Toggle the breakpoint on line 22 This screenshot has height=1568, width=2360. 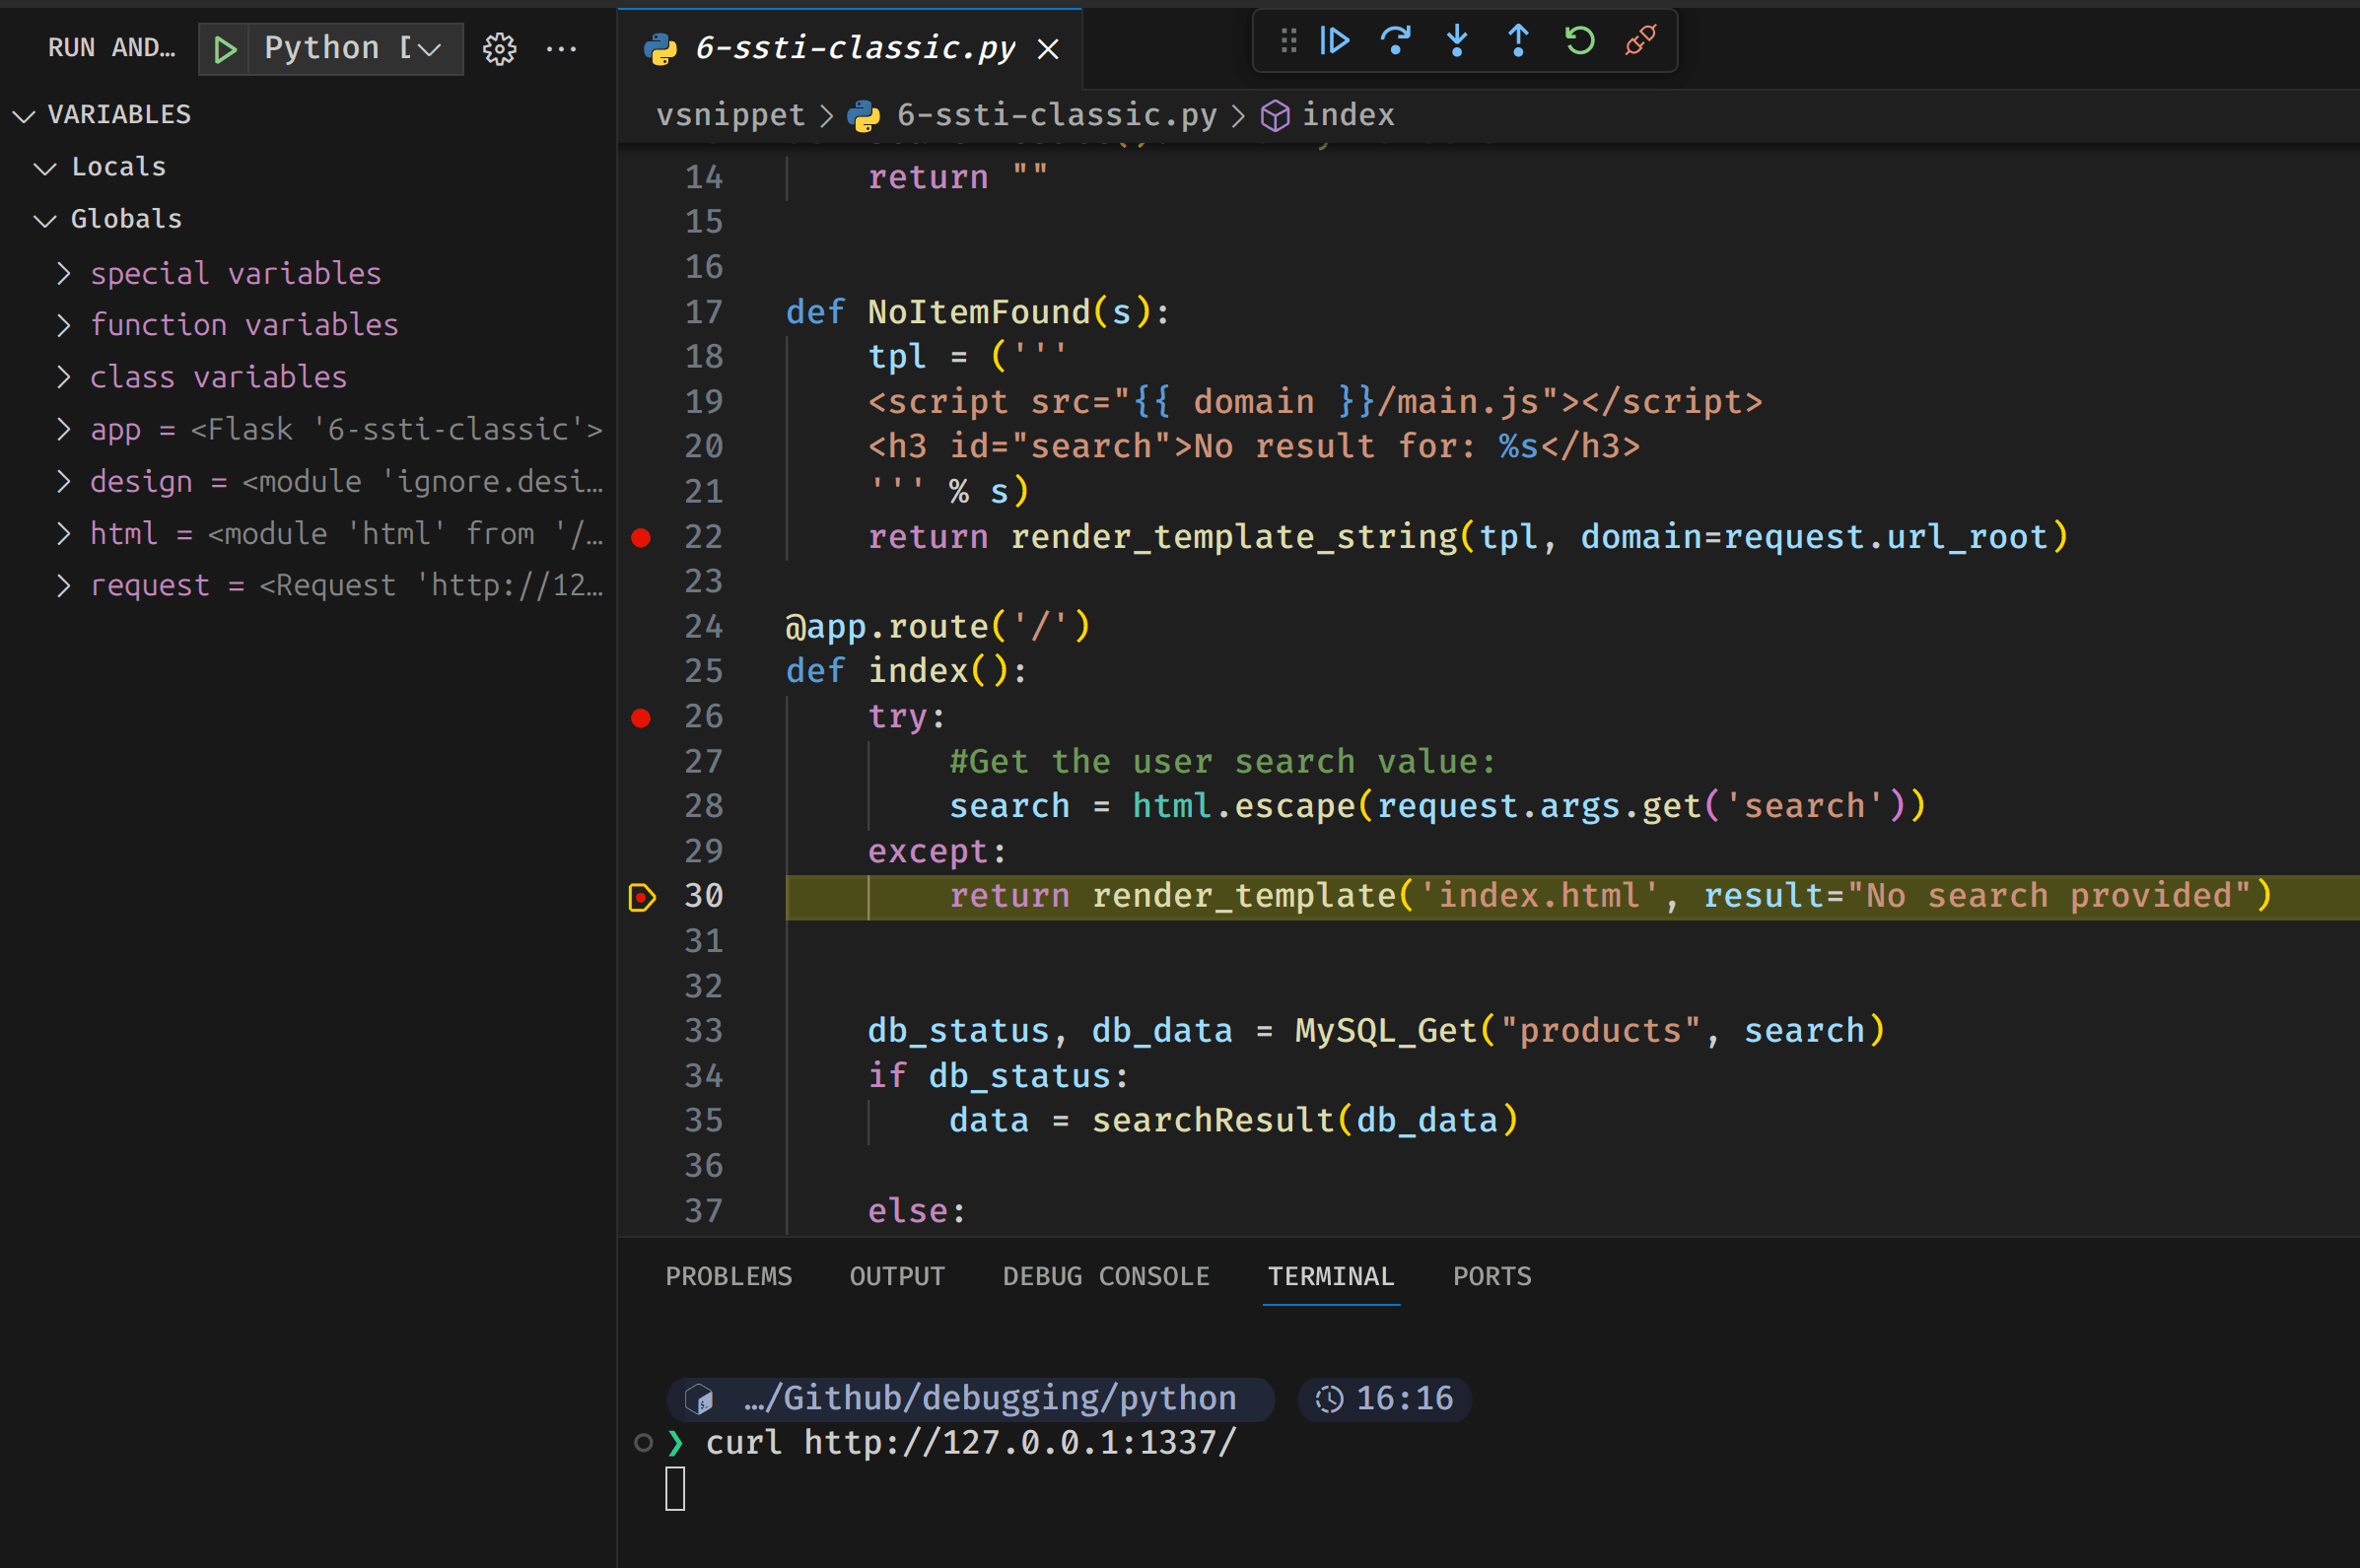(642, 538)
